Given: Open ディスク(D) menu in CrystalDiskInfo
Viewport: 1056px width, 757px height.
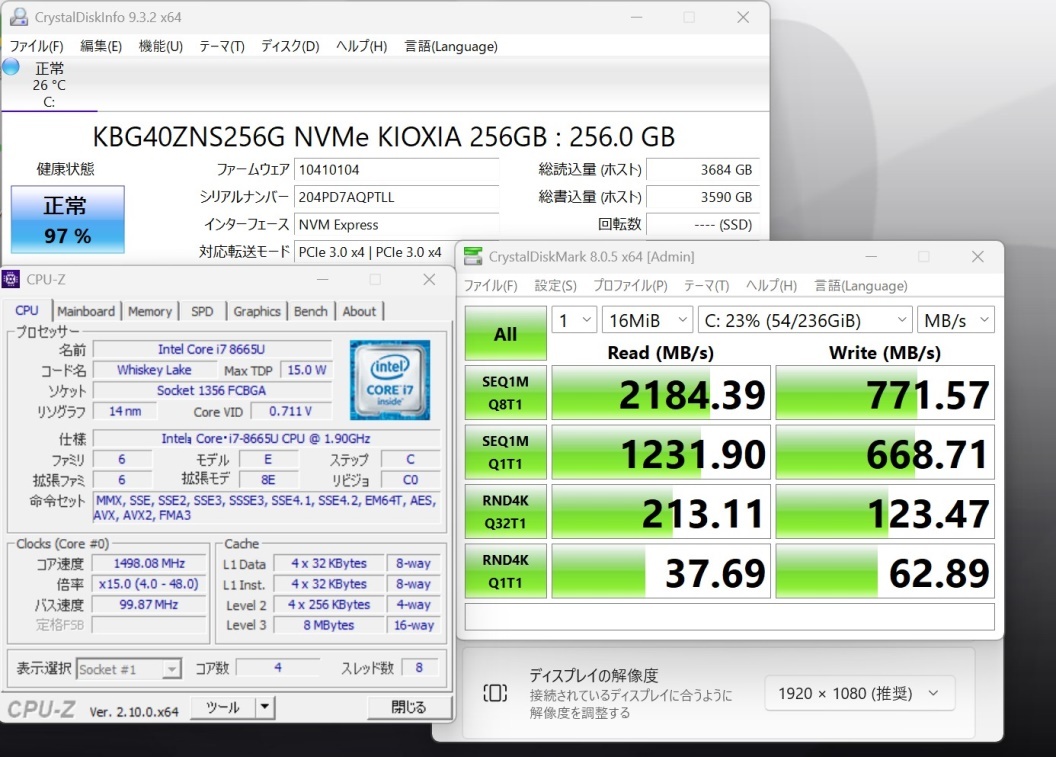Looking at the screenshot, I should [x=290, y=46].
